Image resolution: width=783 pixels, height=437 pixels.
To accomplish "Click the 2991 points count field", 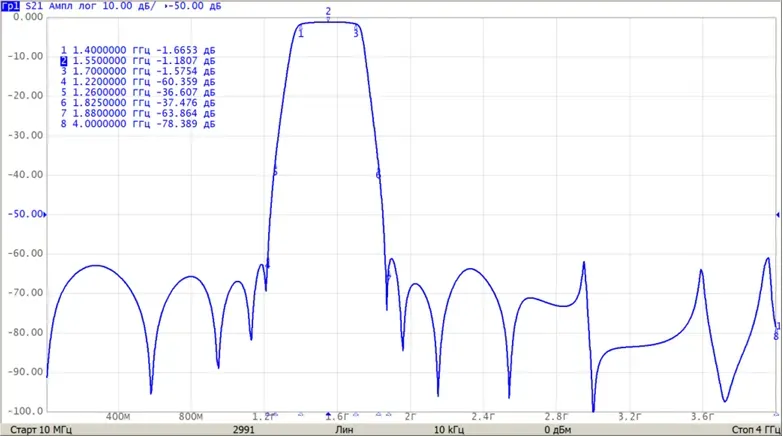I will 243,430.
